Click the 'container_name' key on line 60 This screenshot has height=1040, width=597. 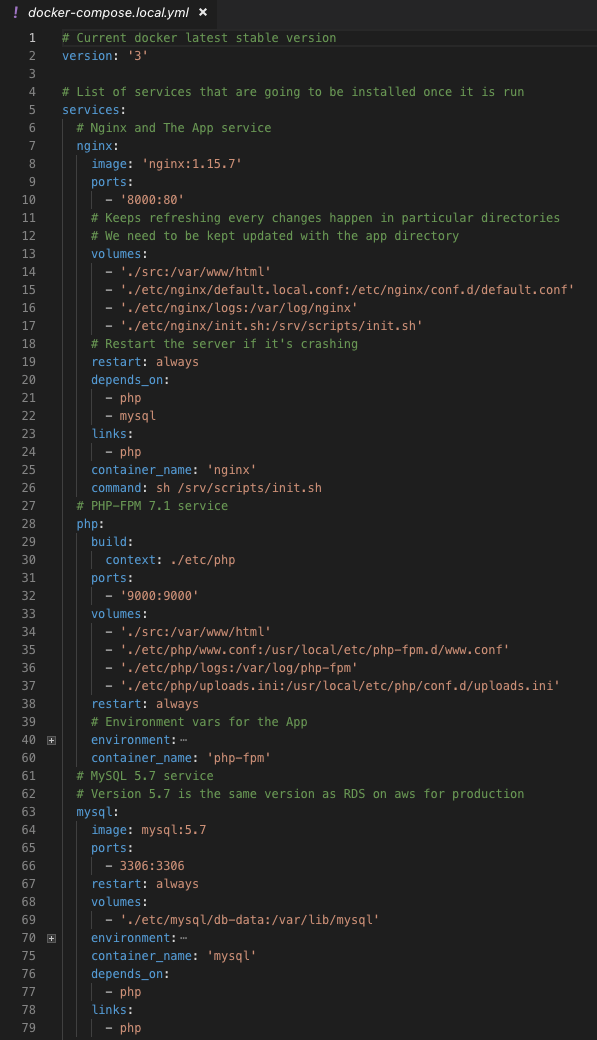pos(141,758)
